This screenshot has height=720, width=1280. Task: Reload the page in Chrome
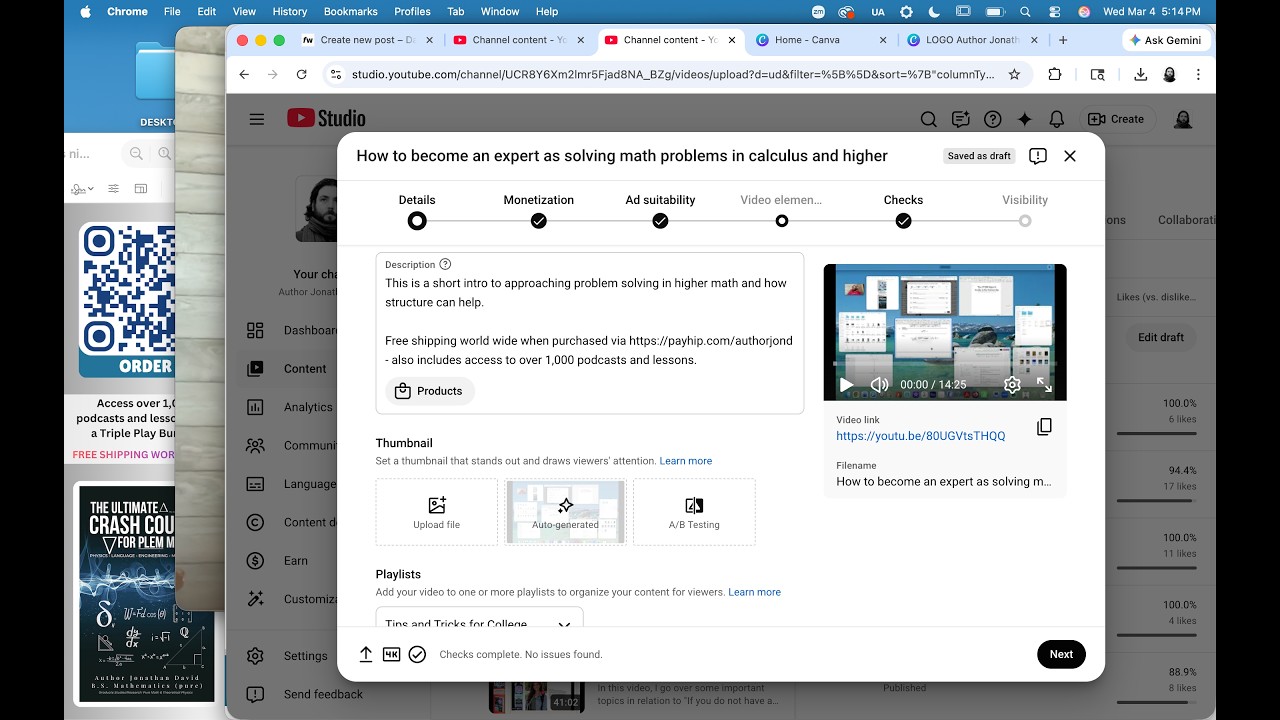click(302, 74)
